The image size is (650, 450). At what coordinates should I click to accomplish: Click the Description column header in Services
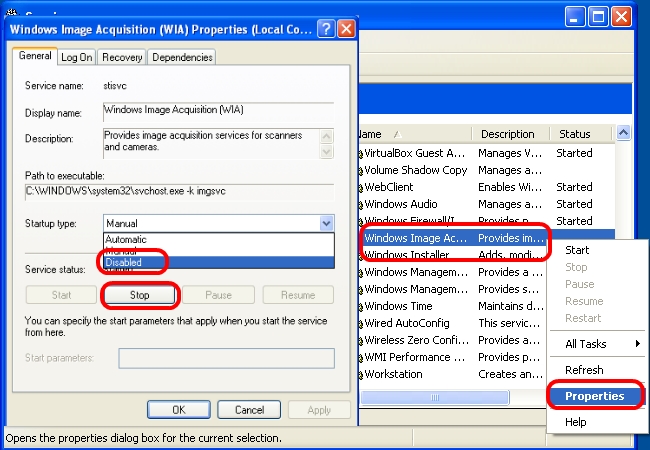click(x=510, y=134)
